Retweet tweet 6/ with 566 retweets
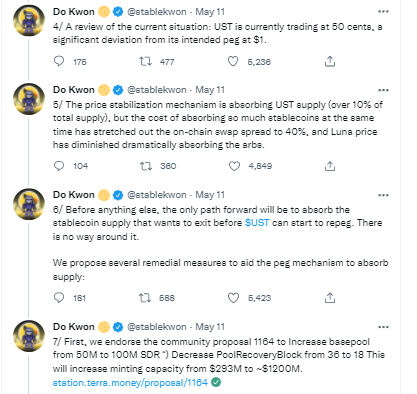 pos(145,298)
